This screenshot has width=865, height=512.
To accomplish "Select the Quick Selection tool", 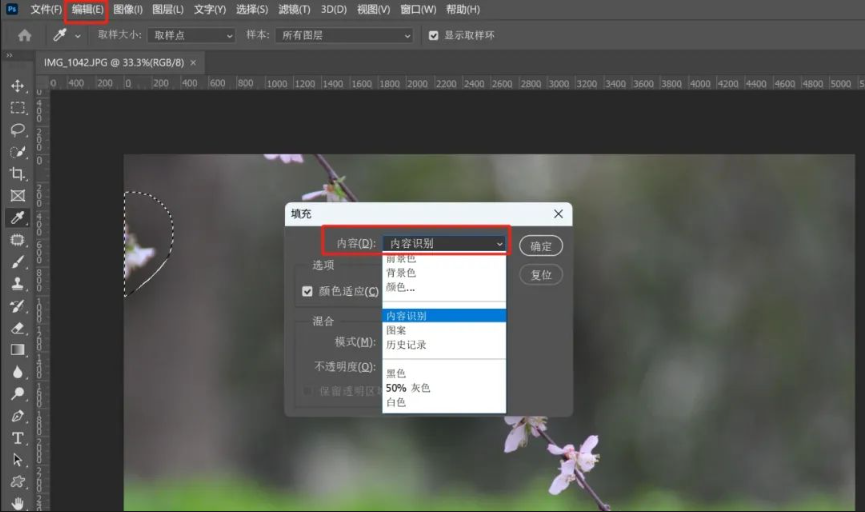I will pyautogui.click(x=17, y=152).
